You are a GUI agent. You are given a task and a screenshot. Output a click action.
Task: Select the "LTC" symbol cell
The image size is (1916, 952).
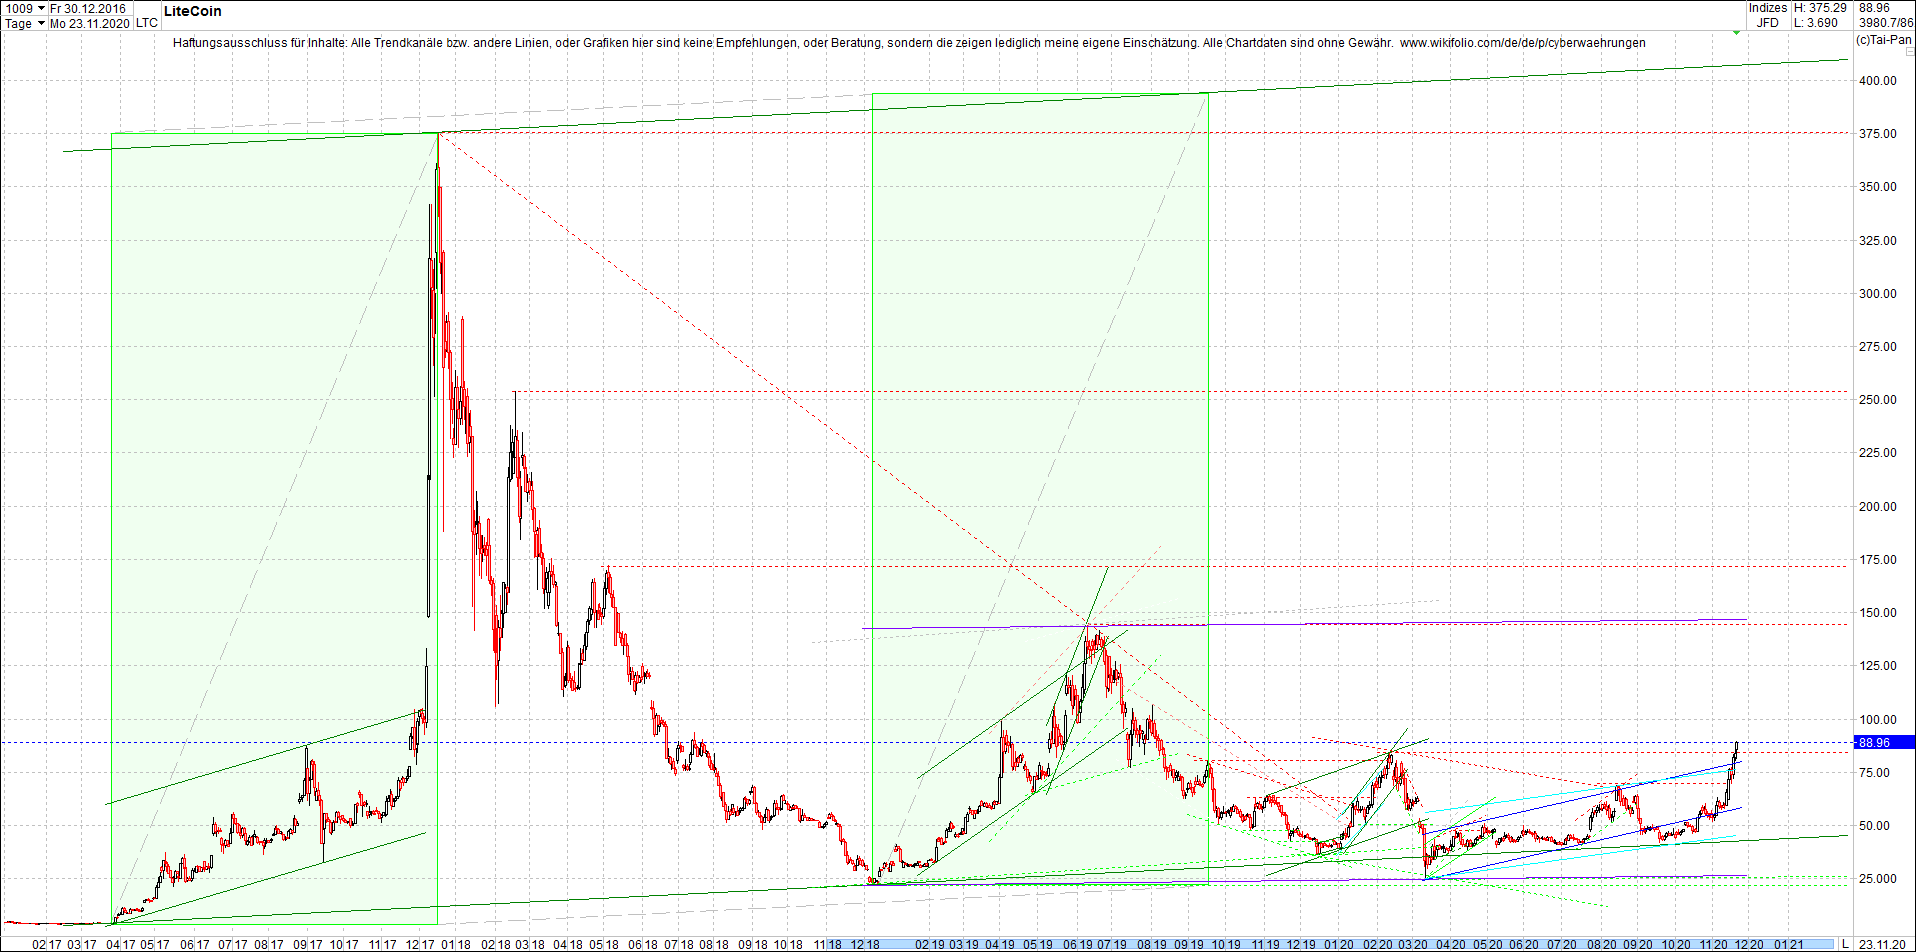147,22
